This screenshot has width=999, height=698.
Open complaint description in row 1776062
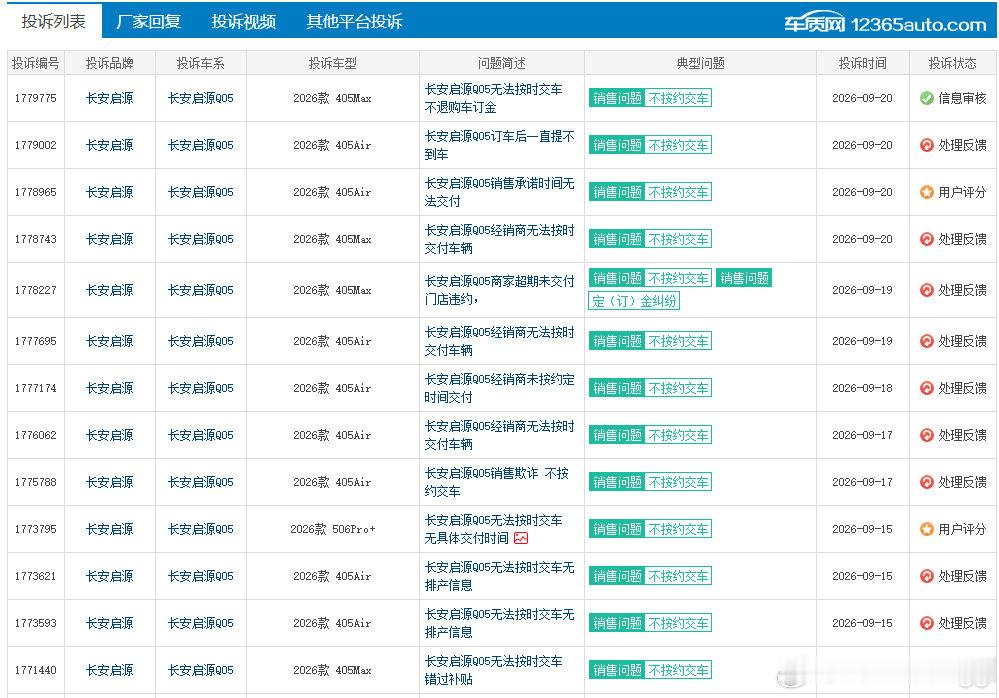pos(500,436)
